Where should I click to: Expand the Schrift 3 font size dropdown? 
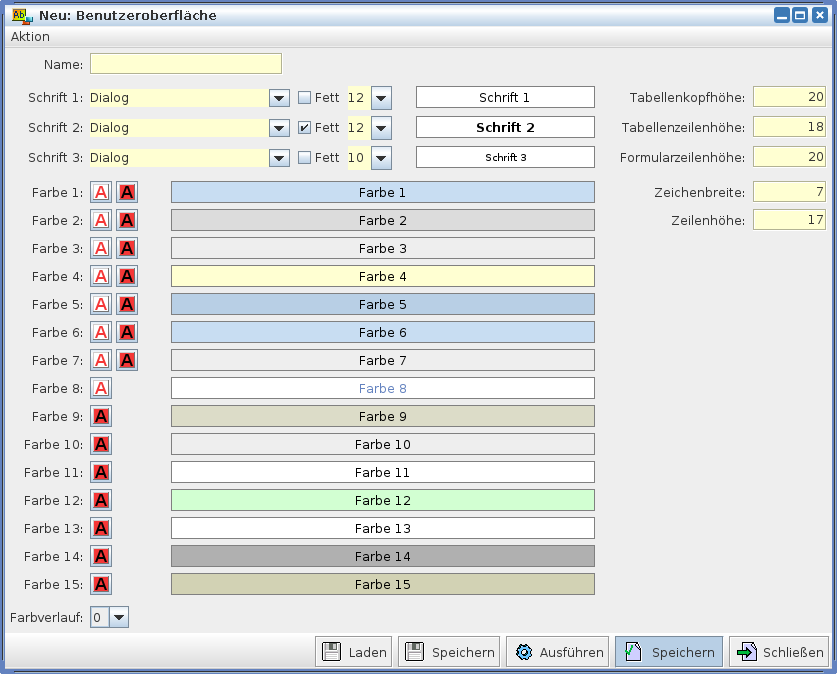[381, 158]
